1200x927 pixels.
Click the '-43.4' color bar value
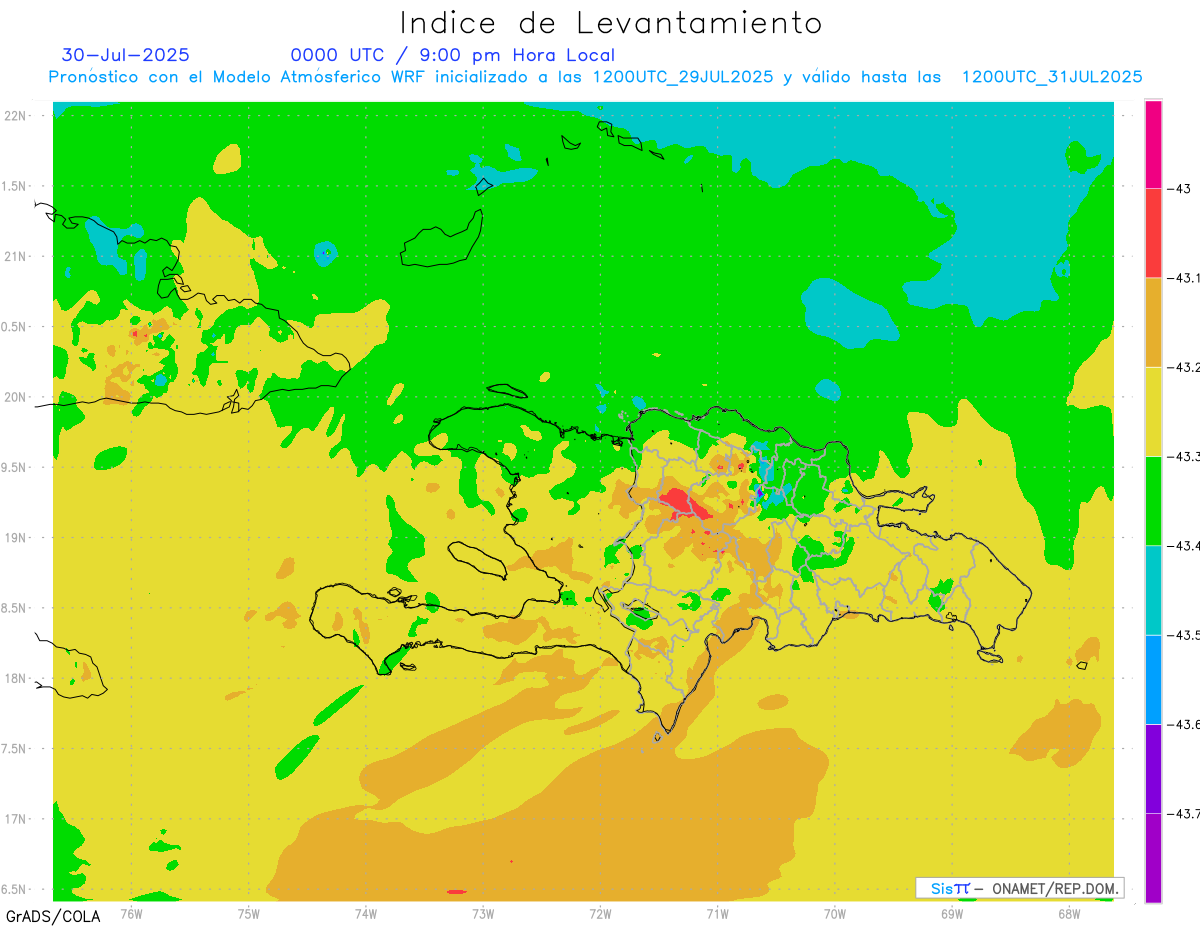point(1185,545)
